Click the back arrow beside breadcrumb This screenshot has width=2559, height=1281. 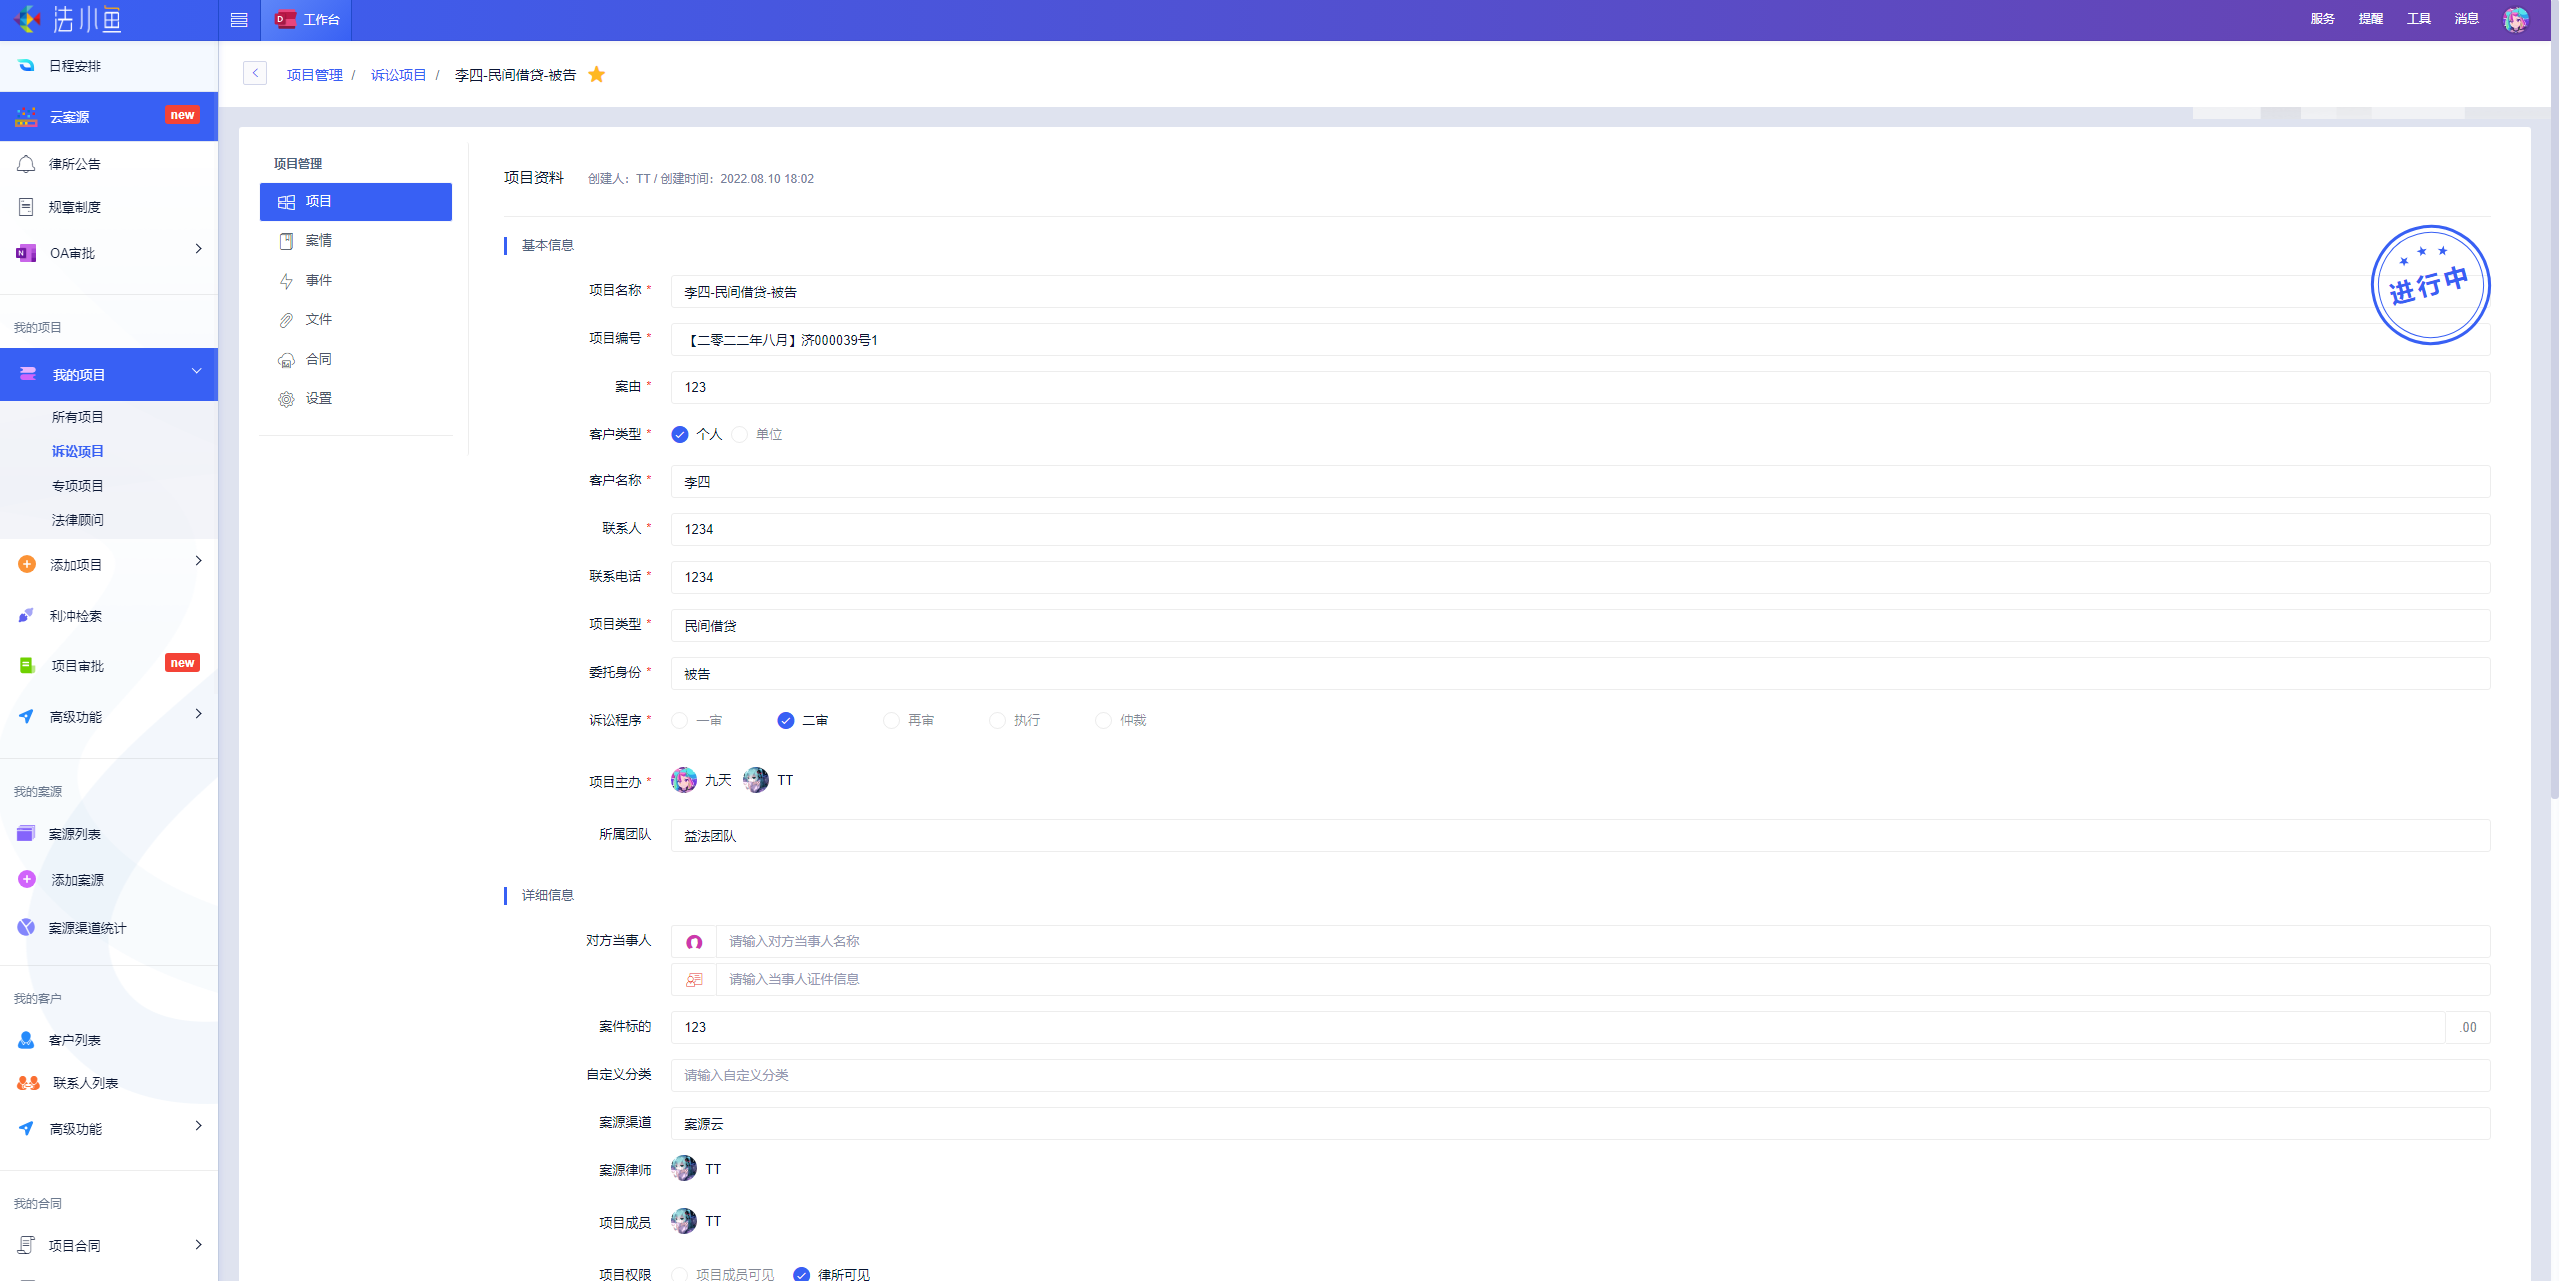point(255,74)
